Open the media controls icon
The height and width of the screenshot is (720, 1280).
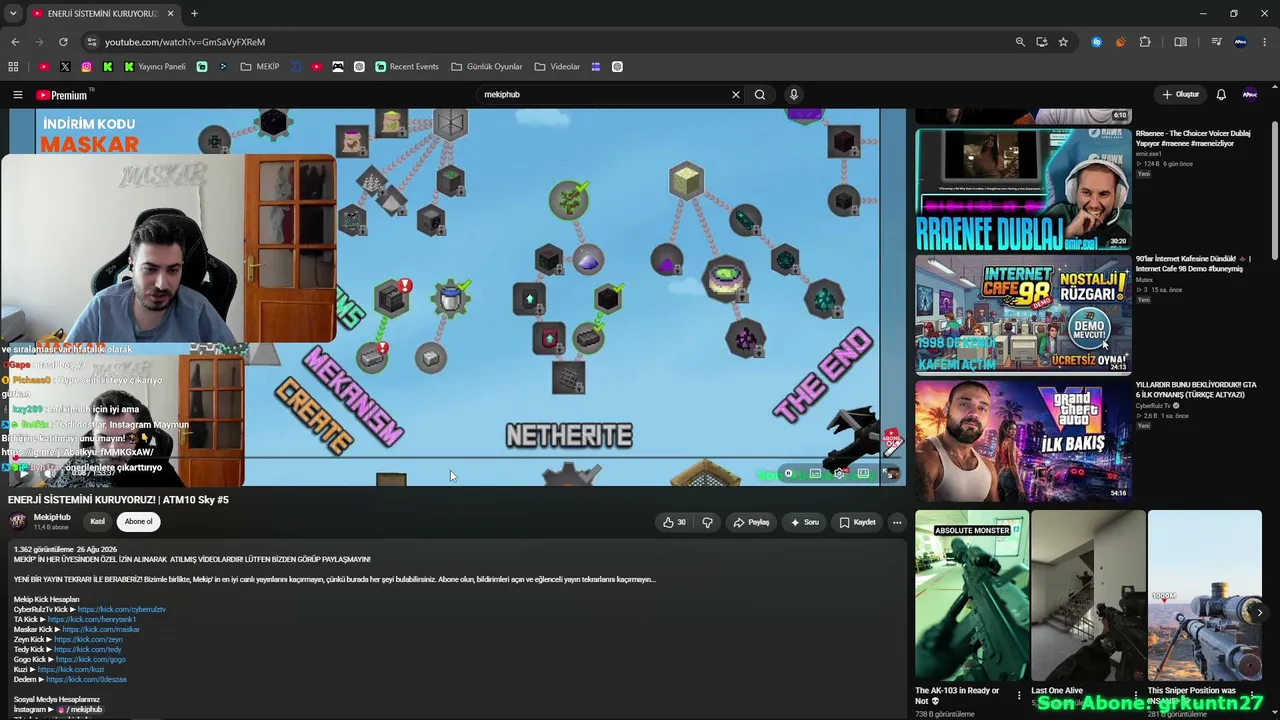[x=1216, y=42]
